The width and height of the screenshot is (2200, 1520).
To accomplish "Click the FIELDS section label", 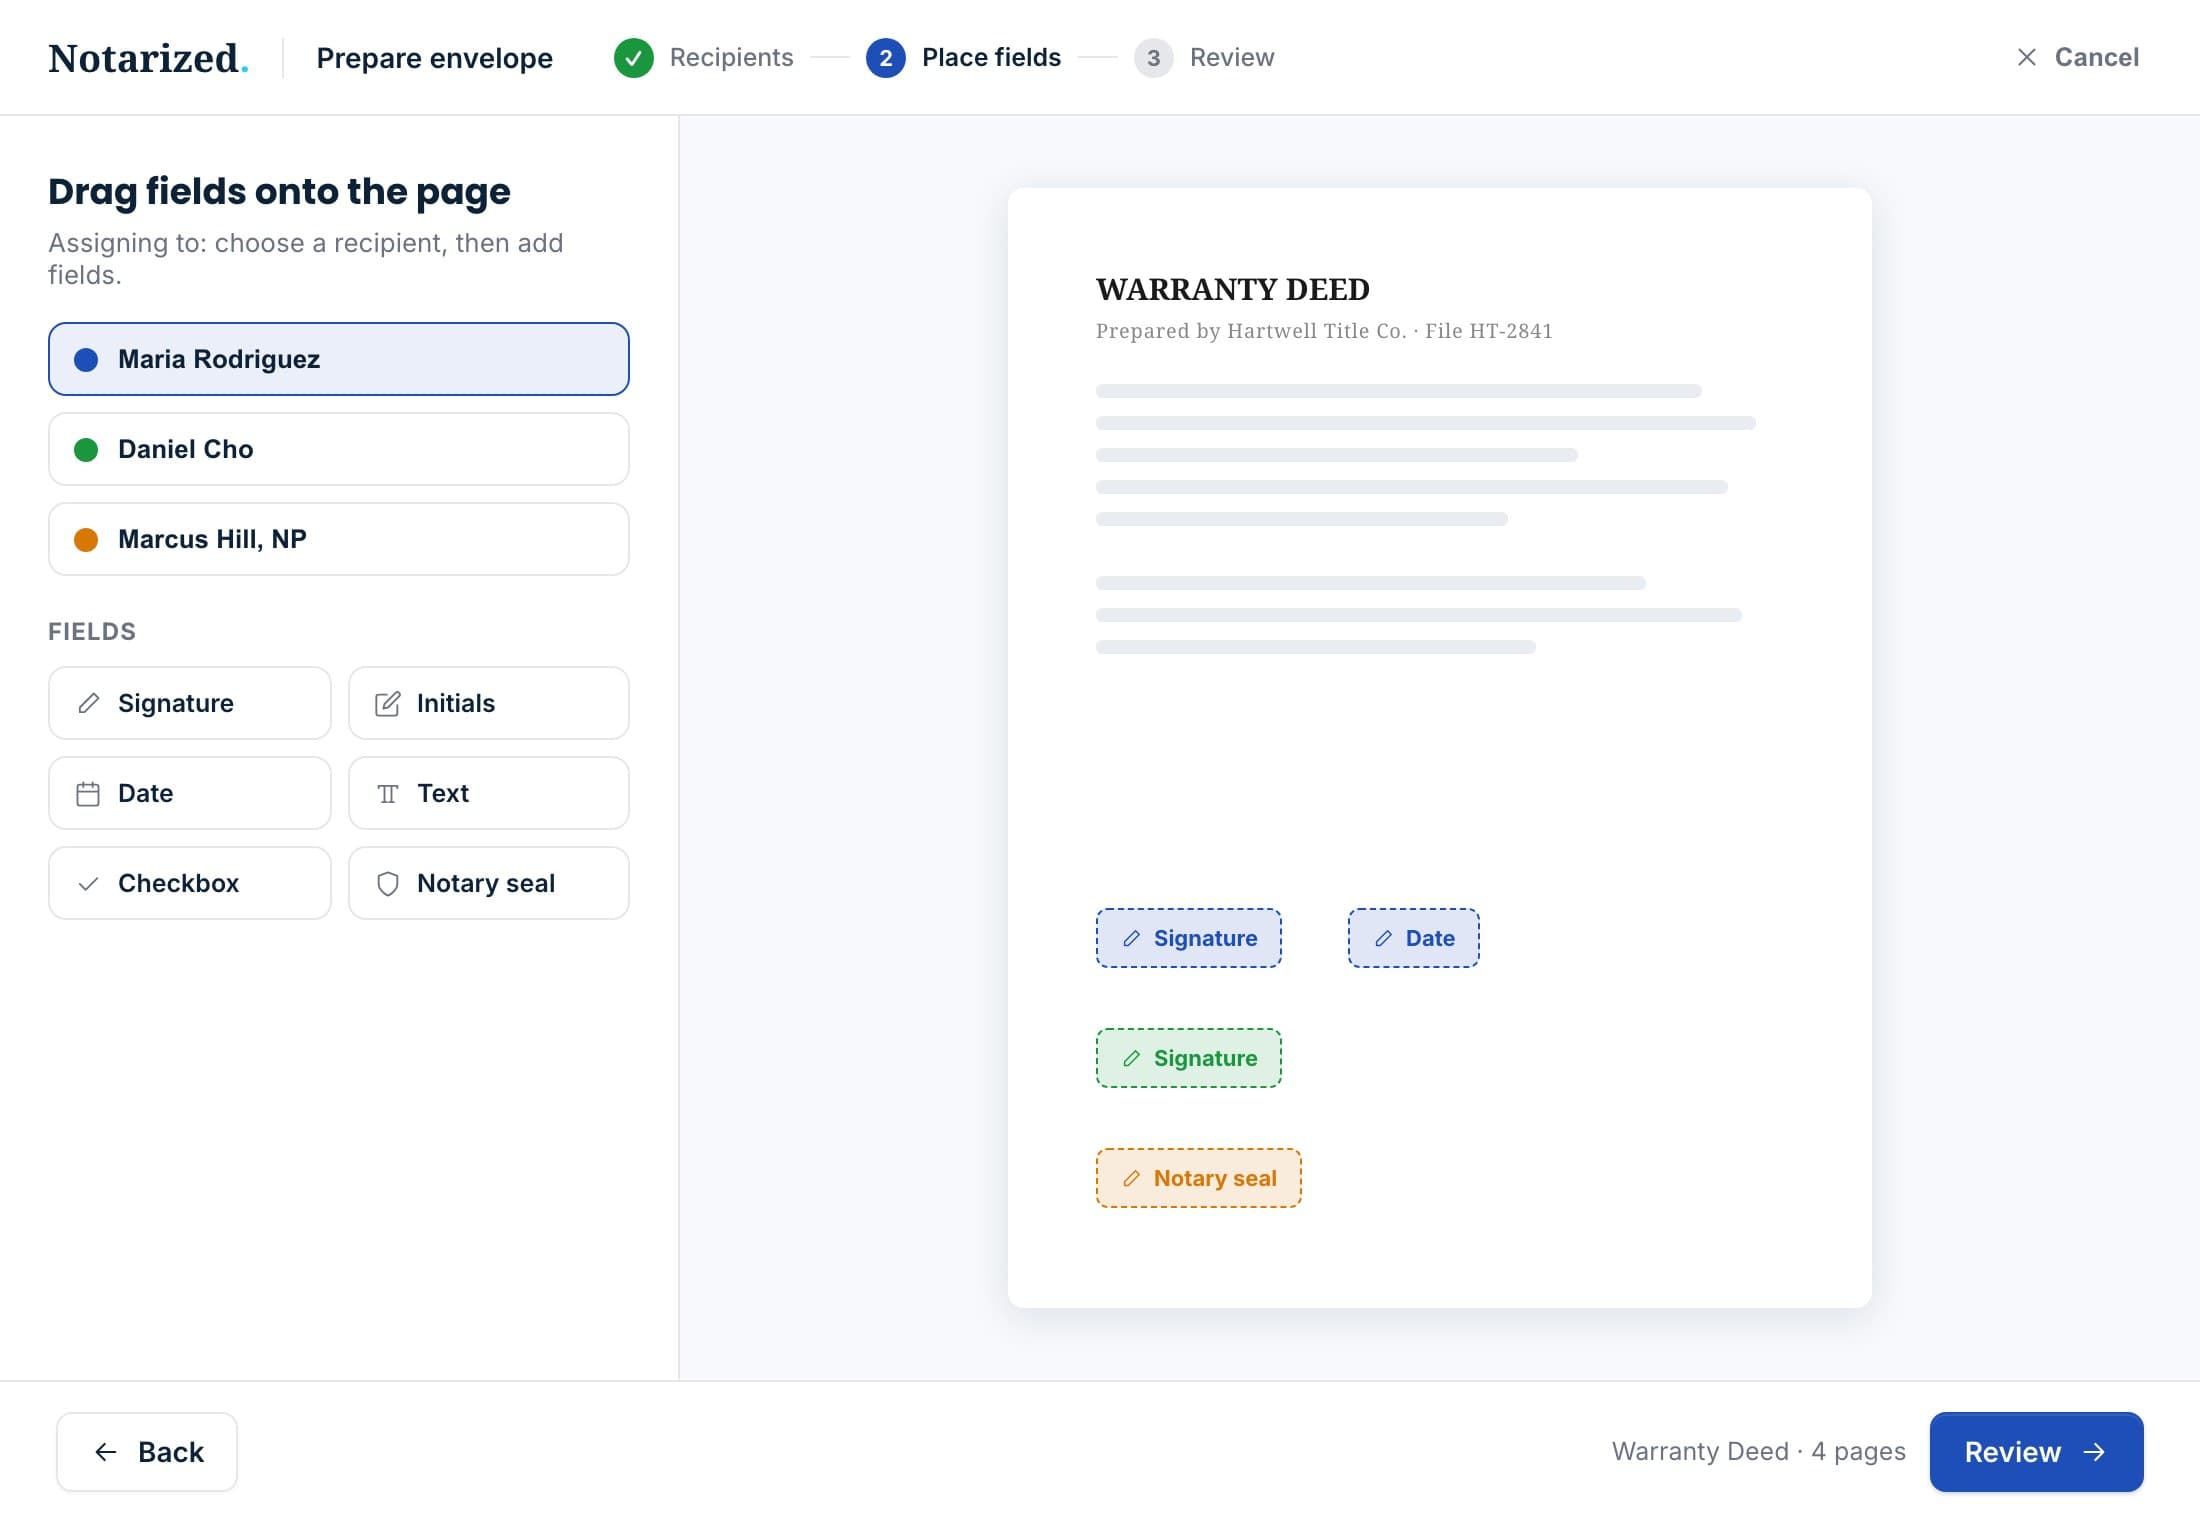I will [92, 631].
